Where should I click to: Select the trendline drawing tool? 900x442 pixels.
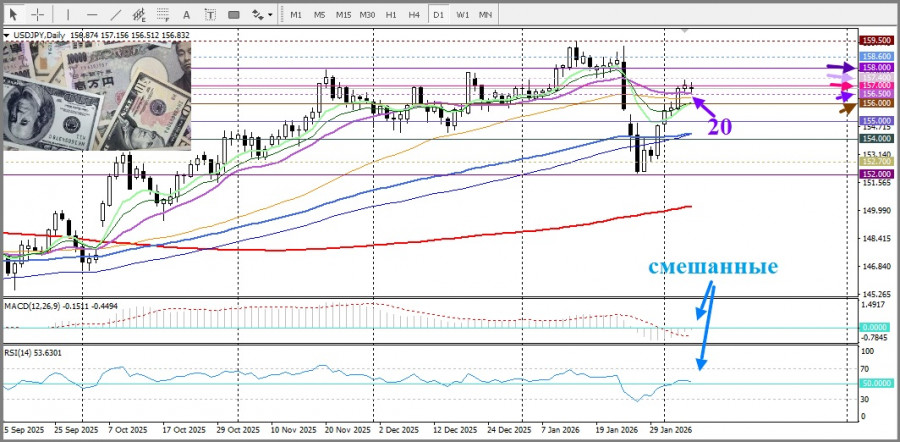pyautogui.click(x=116, y=14)
